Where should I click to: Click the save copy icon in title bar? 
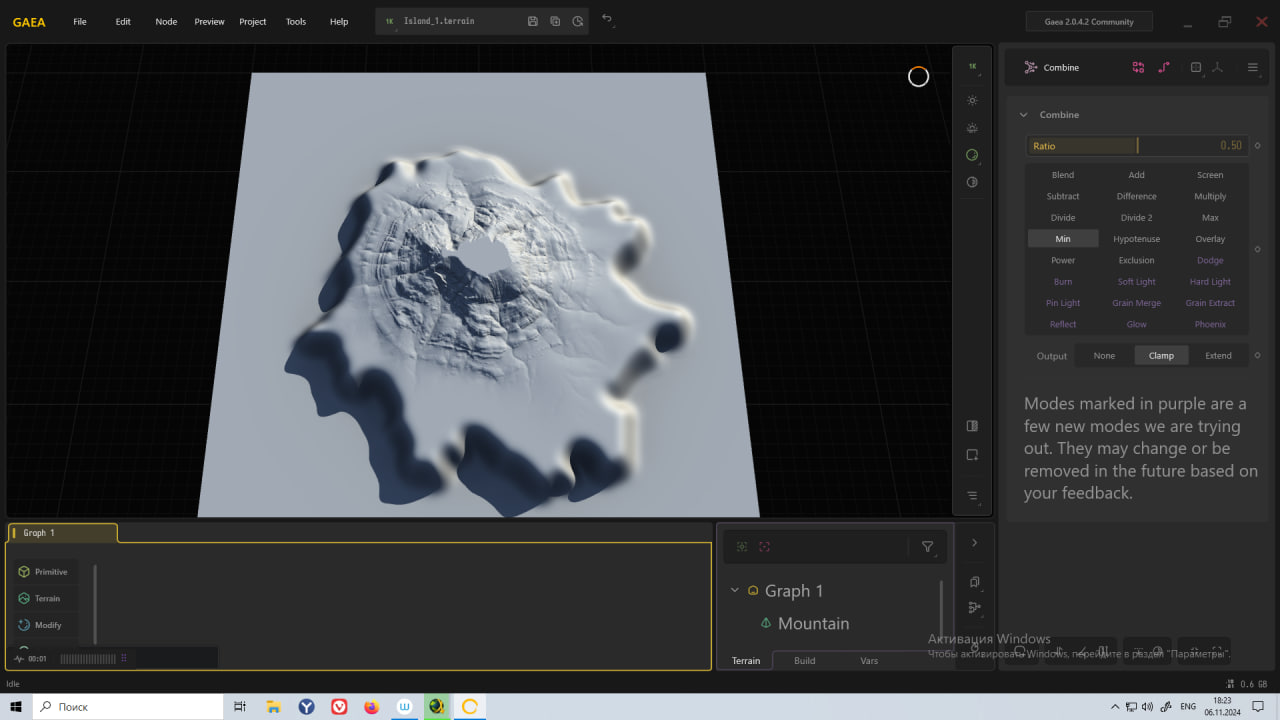coord(555,21)
